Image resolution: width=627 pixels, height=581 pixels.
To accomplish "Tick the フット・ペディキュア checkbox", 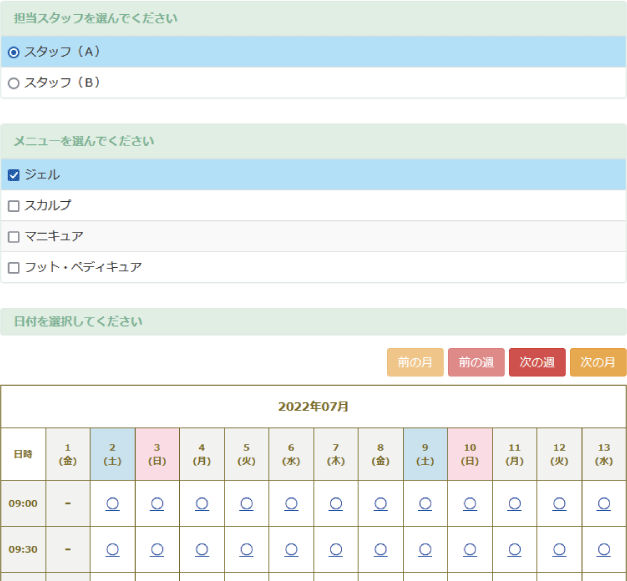I will pos(14,268).
